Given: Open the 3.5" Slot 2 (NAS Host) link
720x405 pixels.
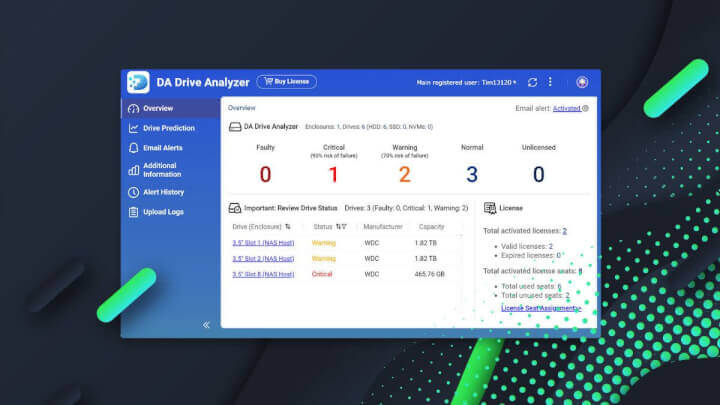Looking at the screenshot, I should [x=263, y=259].
